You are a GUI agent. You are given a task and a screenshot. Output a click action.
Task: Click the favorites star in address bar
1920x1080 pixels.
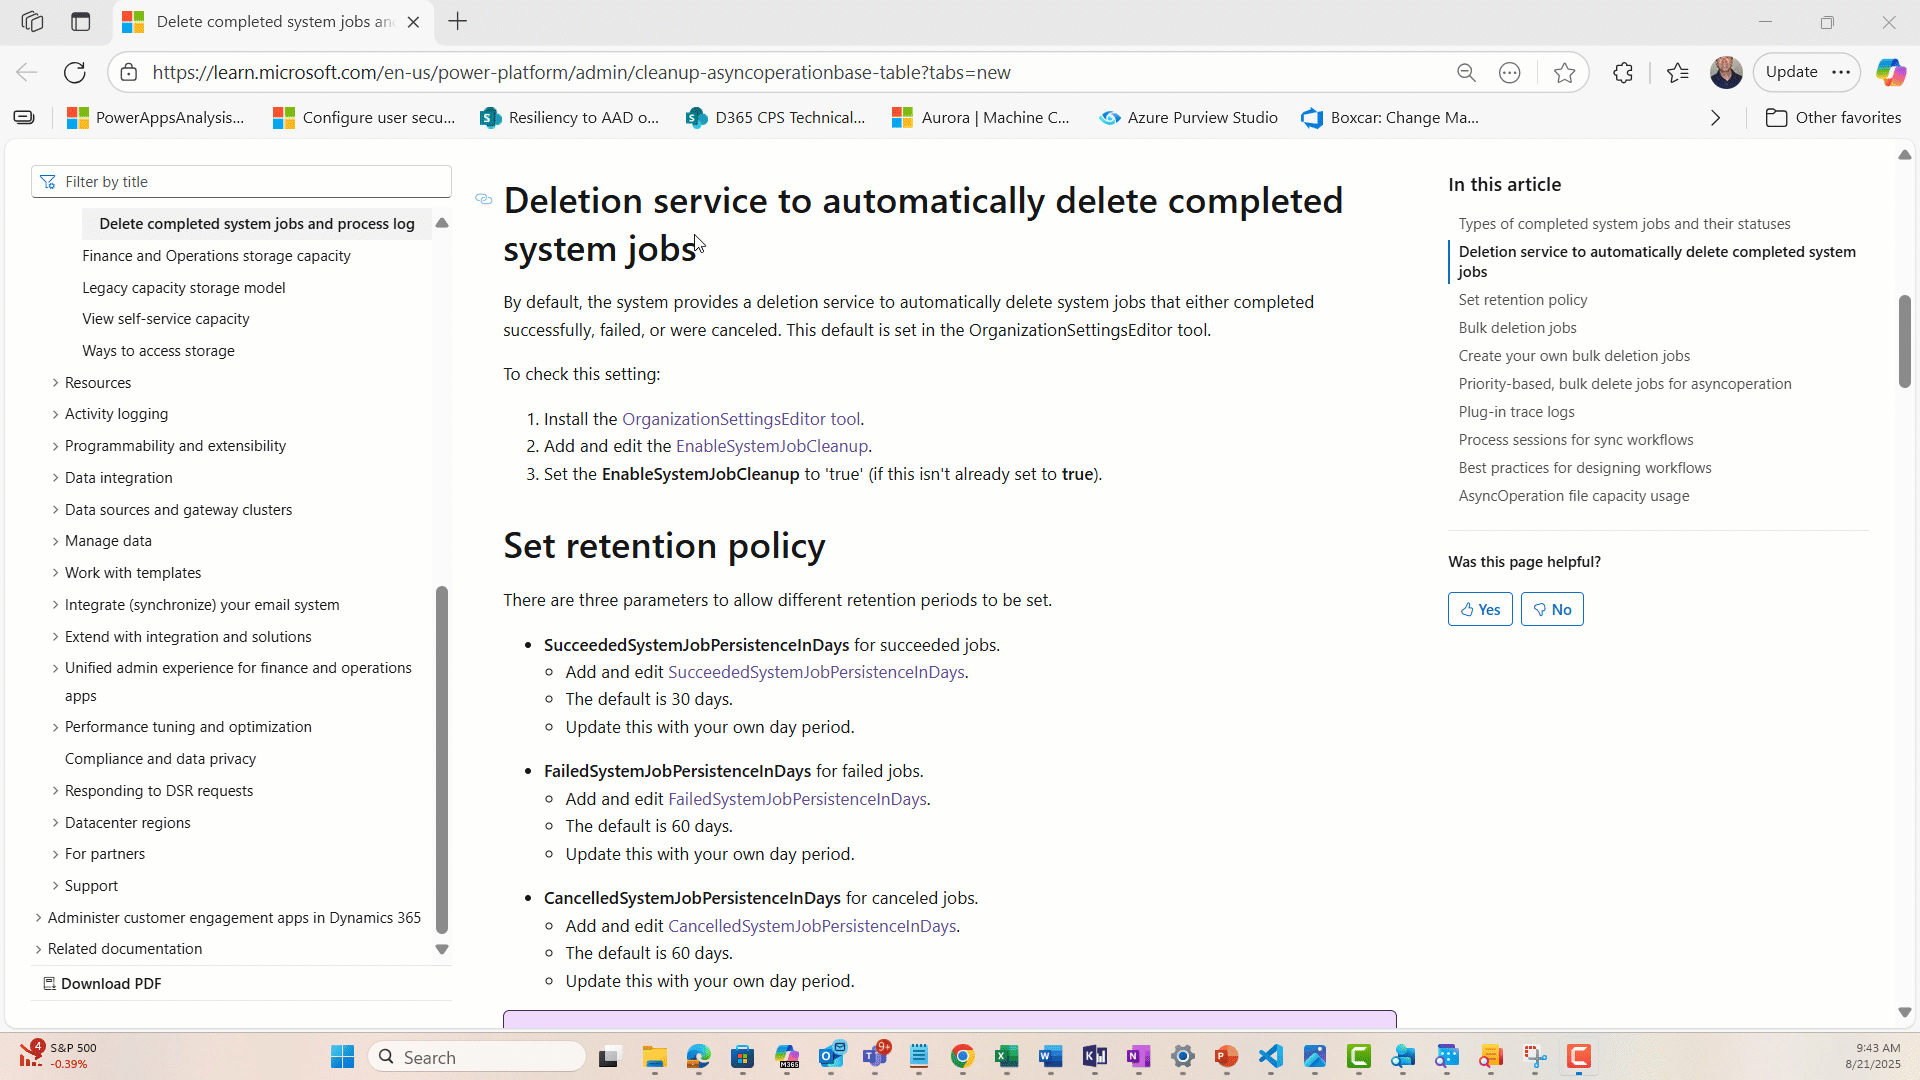pyautogui.click(x=1565, y=72)
